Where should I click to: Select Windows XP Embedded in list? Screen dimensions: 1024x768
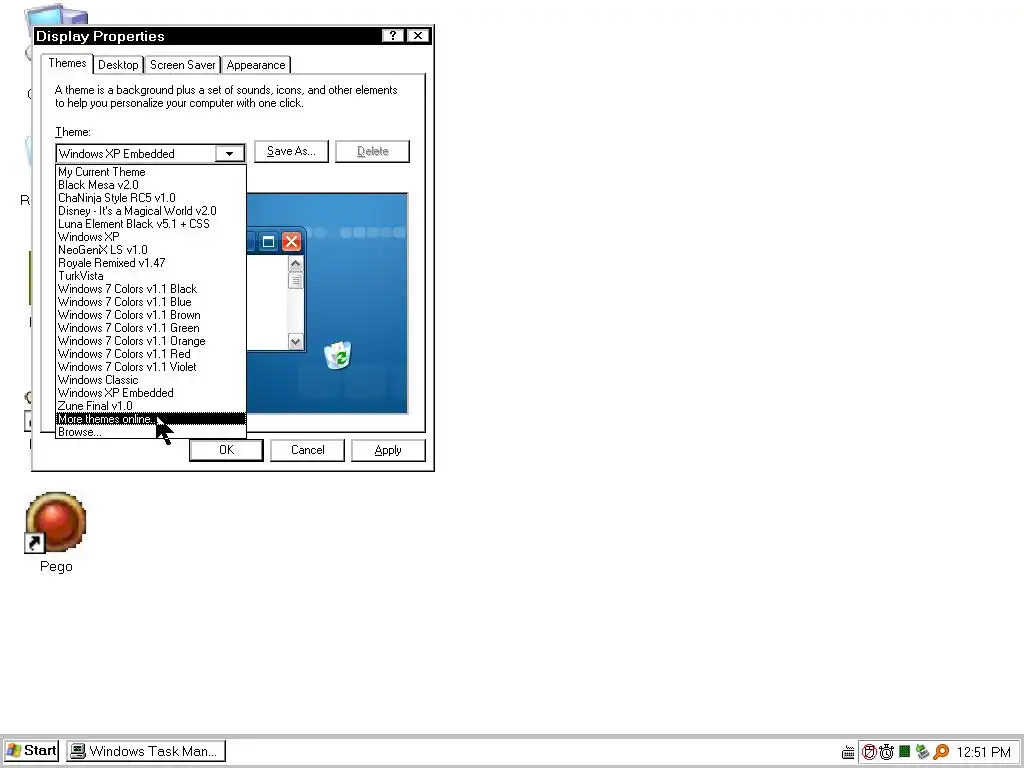151,393
